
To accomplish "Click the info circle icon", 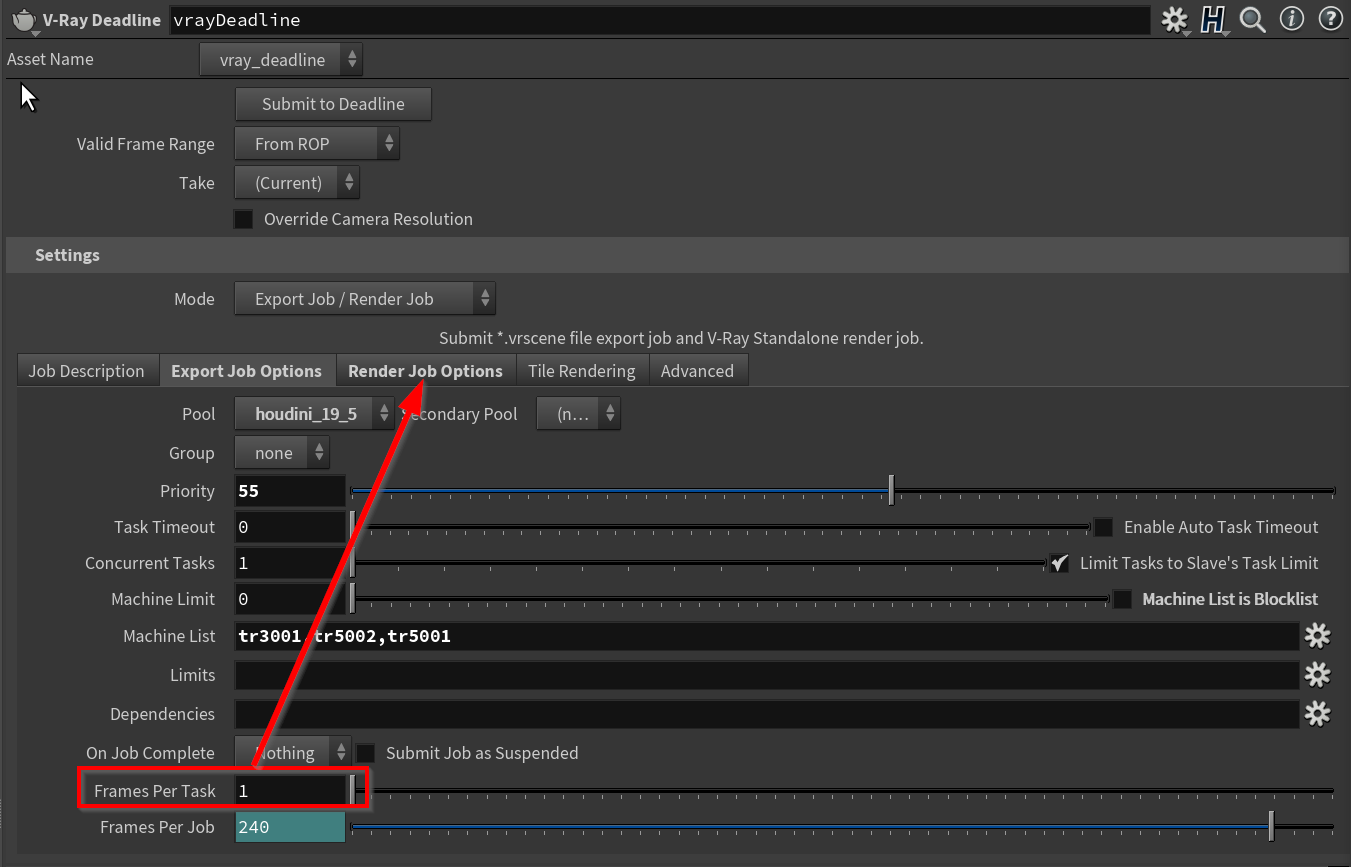I will click(x=1292, y=19).
